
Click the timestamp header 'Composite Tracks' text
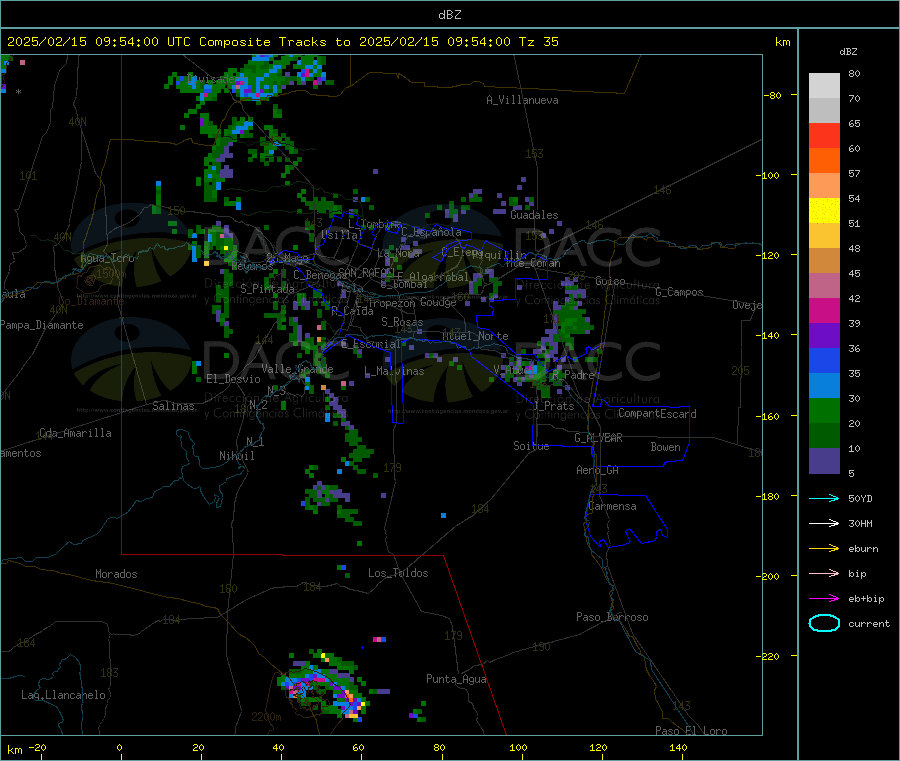click(262, 42)
